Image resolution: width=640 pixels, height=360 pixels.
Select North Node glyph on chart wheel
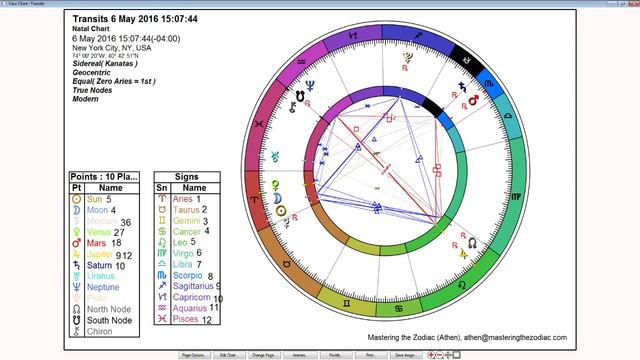(473, 243)
